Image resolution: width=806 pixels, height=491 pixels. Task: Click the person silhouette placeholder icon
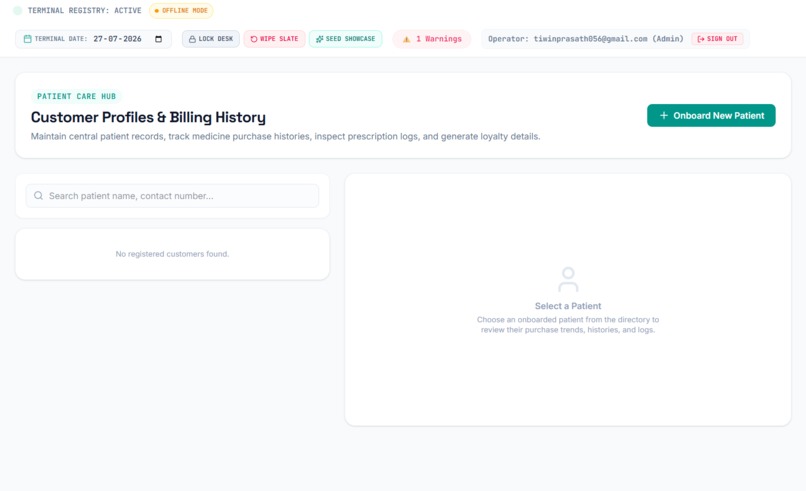[568, 279]
